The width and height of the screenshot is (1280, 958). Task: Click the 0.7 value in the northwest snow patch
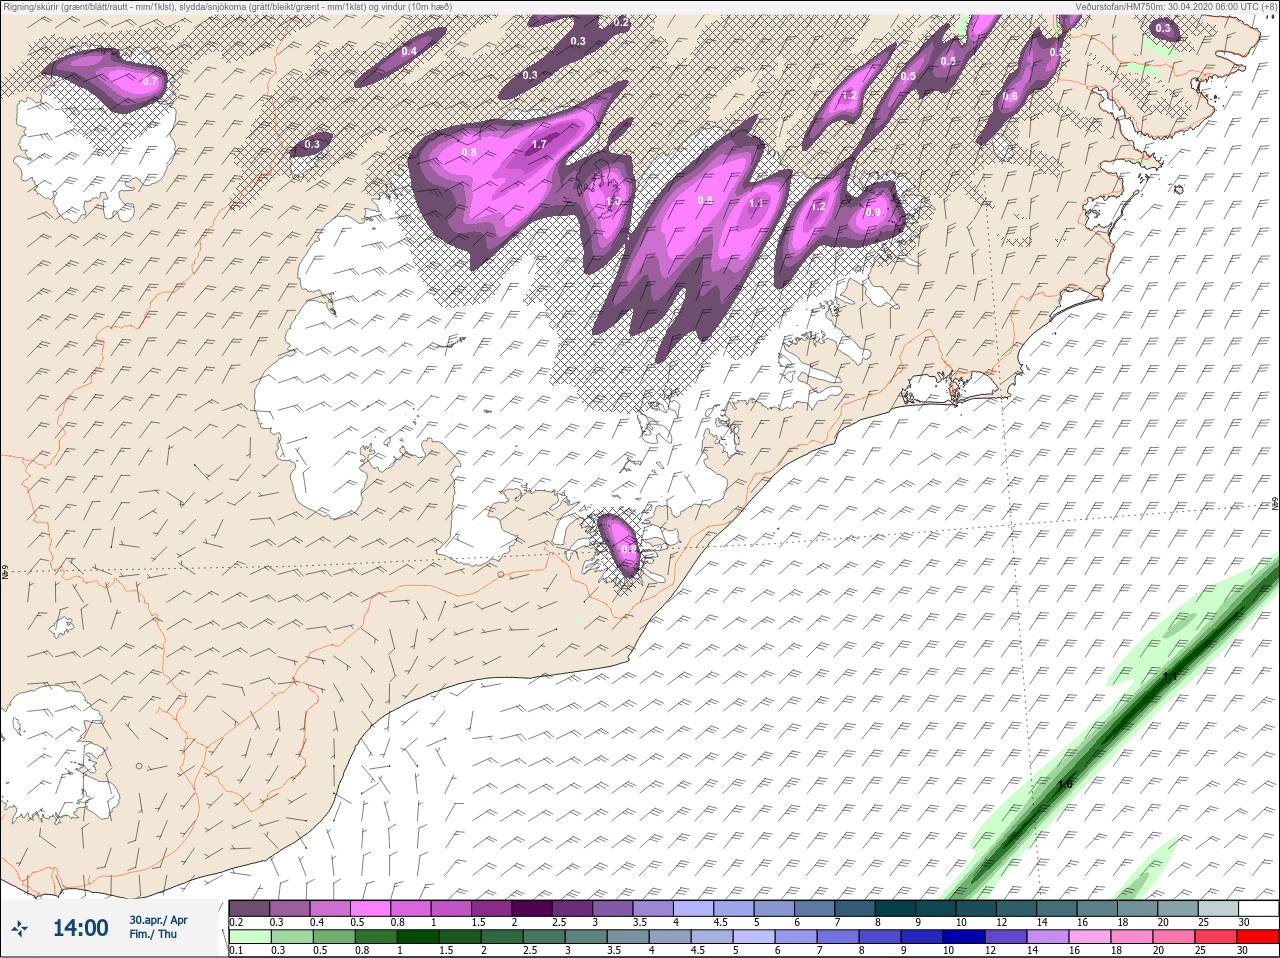[150, 81]
